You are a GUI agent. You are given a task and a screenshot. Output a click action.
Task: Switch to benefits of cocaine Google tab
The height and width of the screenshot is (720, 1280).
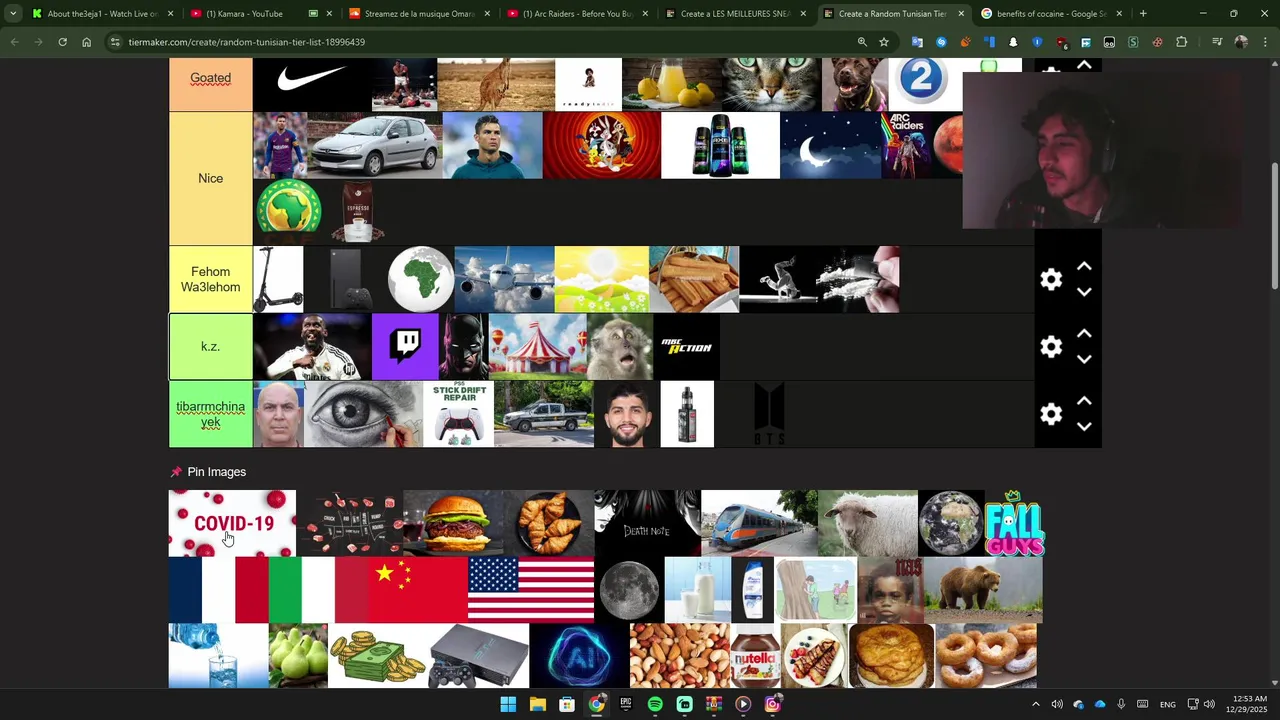(x=1051, y=14)
